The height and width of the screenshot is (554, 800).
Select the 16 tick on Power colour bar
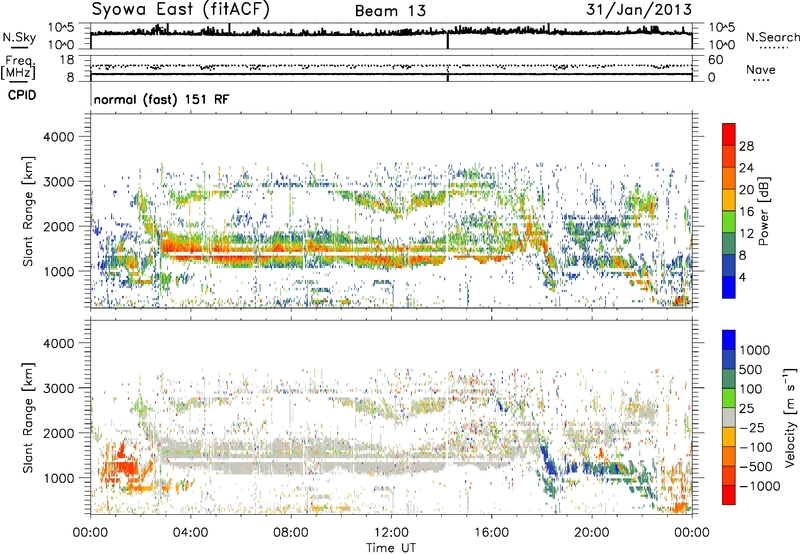(x=746, y=212)
